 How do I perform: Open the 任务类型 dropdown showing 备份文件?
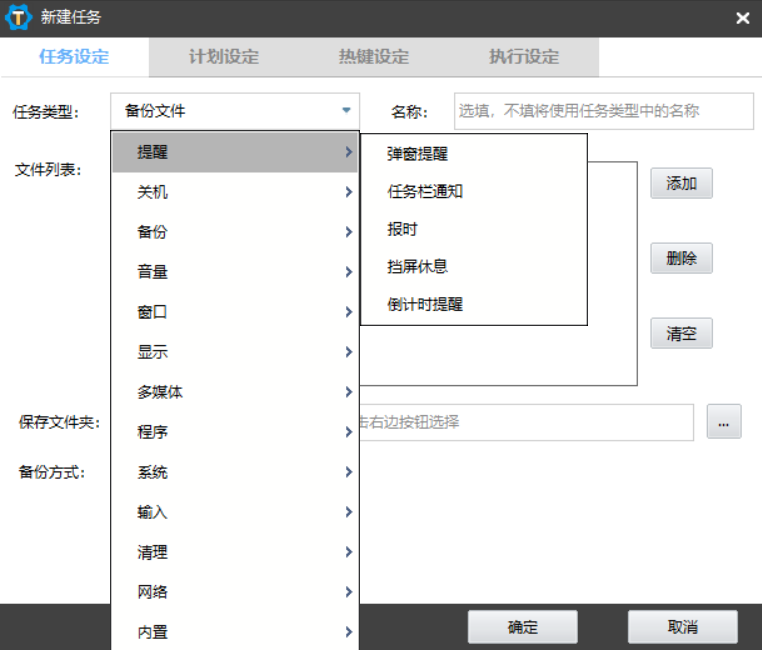(235, 111)
